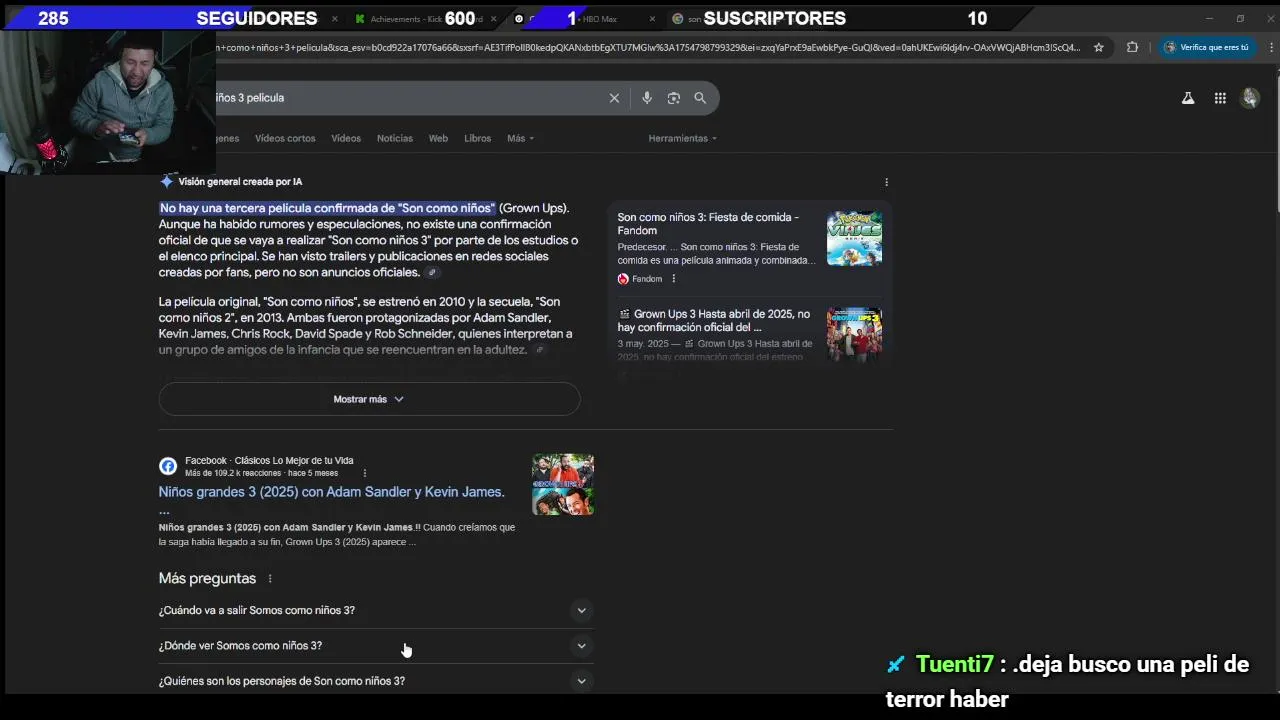Open Search Labs flask icon
1280x720 pixels.
(1188, 98)
